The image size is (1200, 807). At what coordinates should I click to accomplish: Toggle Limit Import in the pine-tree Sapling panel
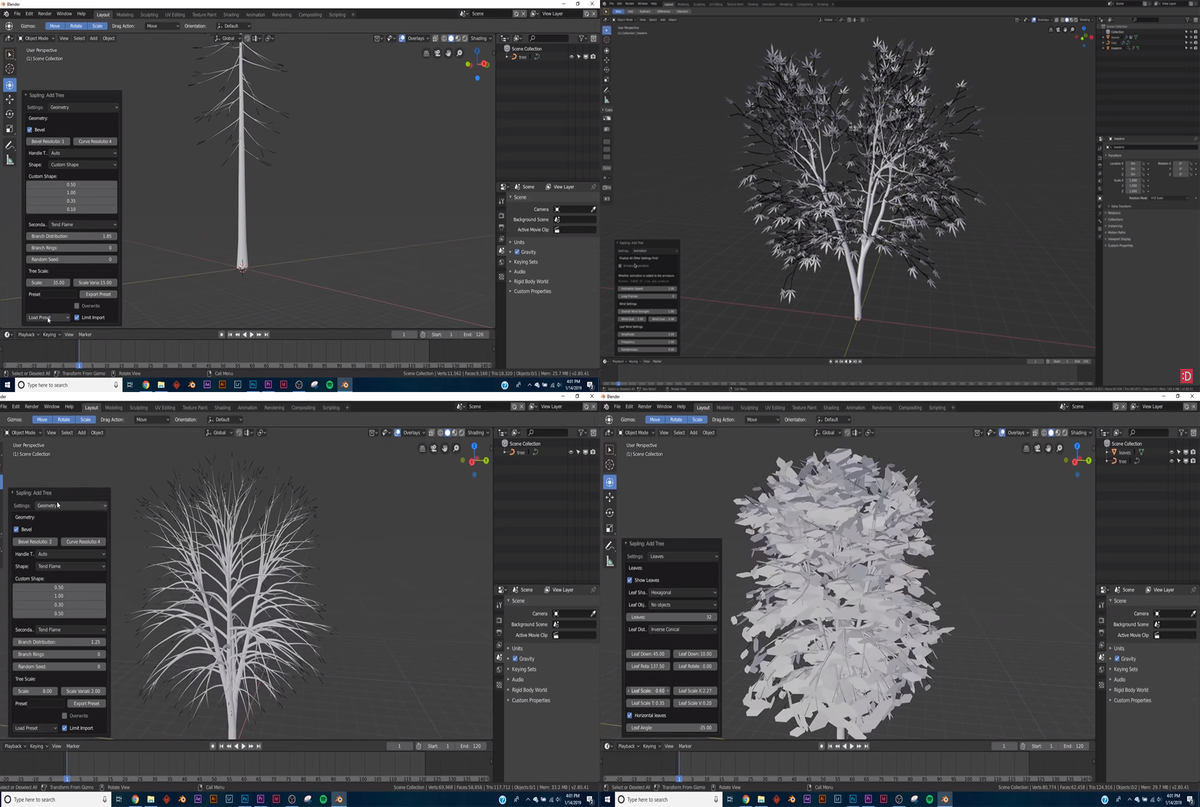77,317
